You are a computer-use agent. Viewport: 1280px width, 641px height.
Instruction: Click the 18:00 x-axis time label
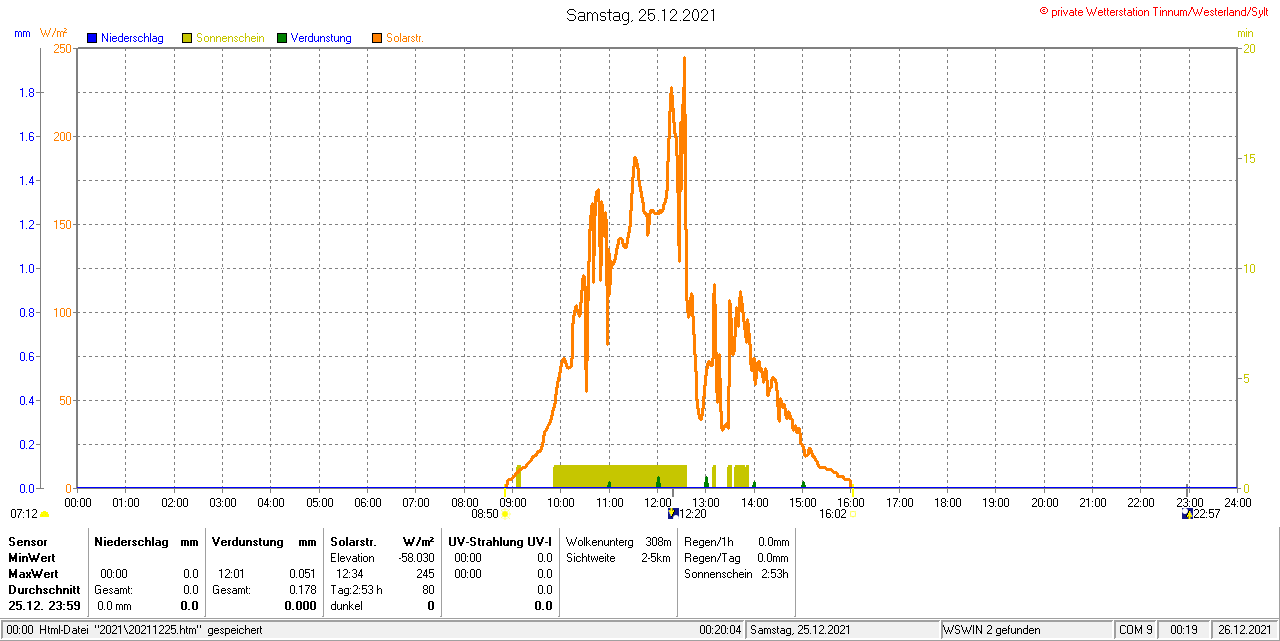click(x=948, y=502)
